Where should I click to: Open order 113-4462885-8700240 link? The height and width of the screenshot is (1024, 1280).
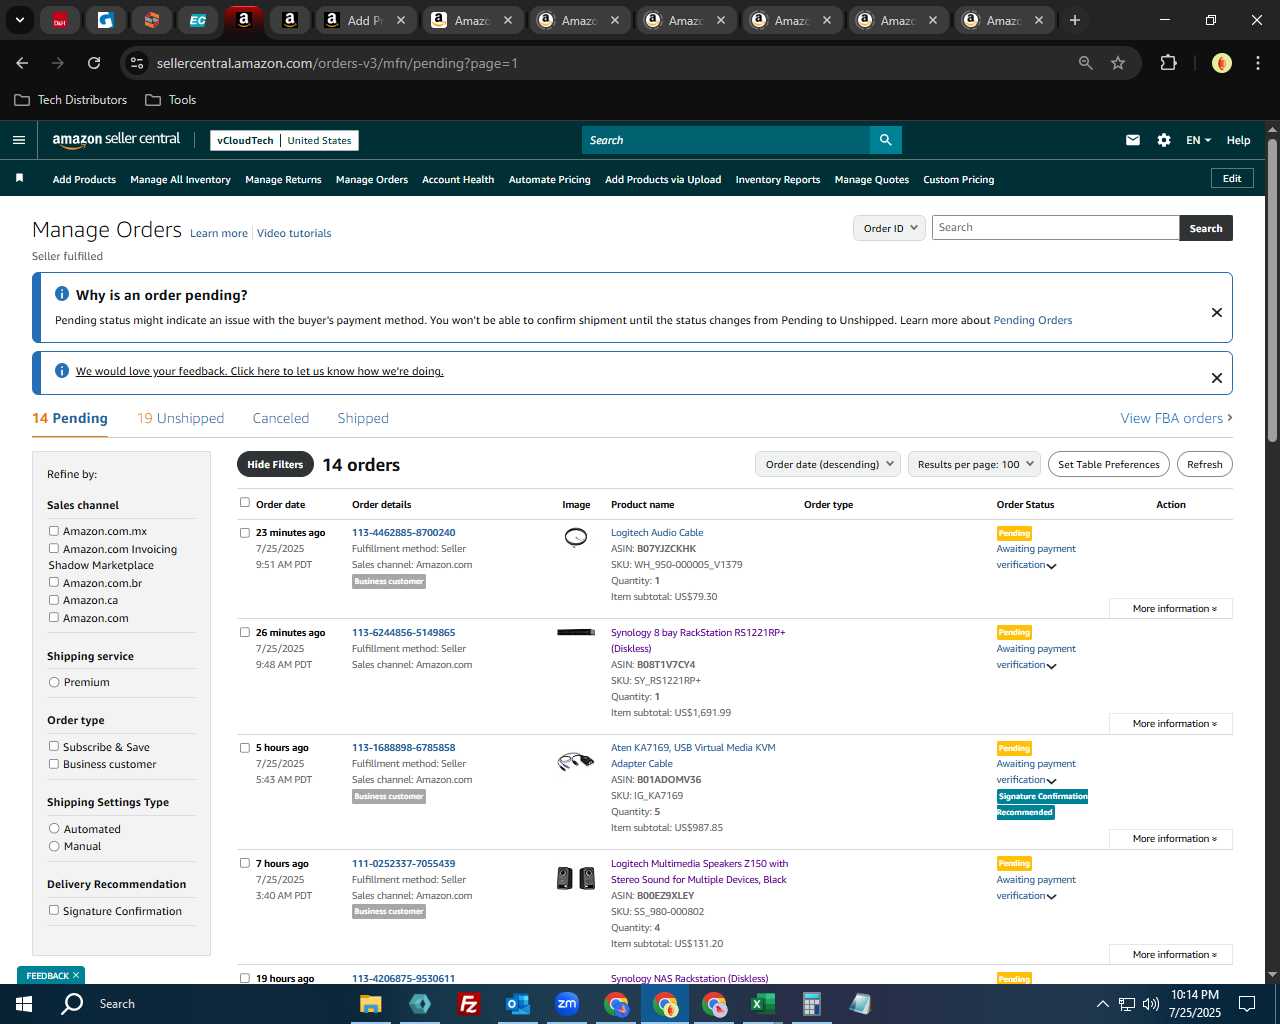click(403, 532)
